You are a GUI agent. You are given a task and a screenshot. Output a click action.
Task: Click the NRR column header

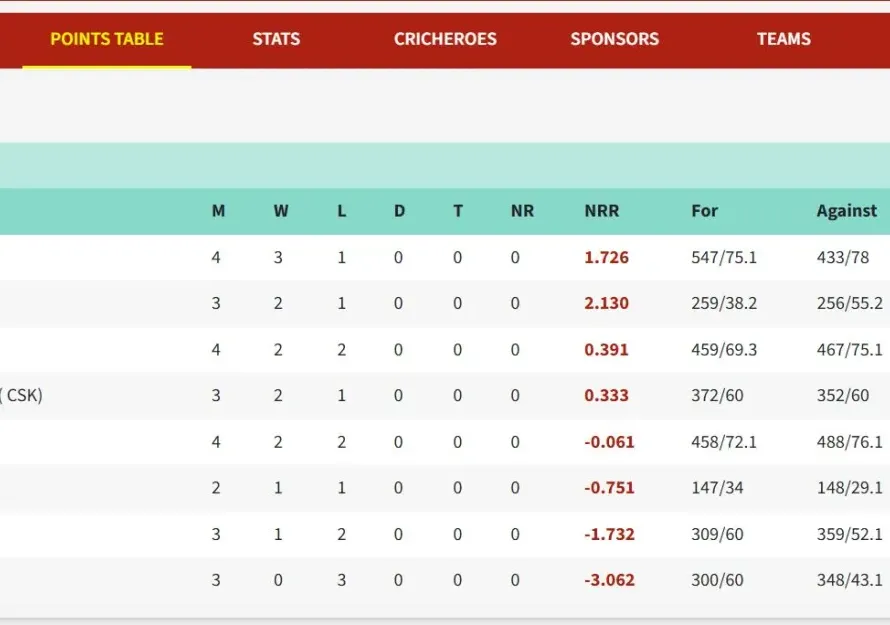pos(602,211)
